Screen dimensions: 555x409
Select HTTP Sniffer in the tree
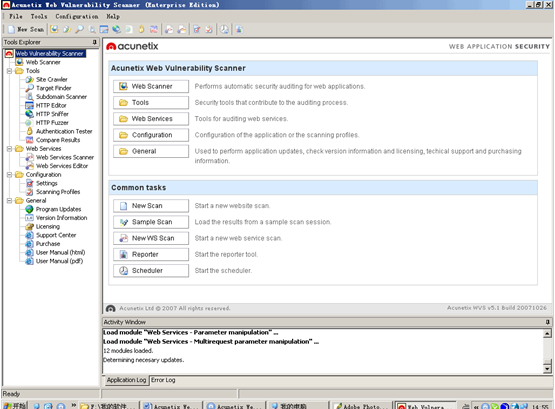click(52, 114)
